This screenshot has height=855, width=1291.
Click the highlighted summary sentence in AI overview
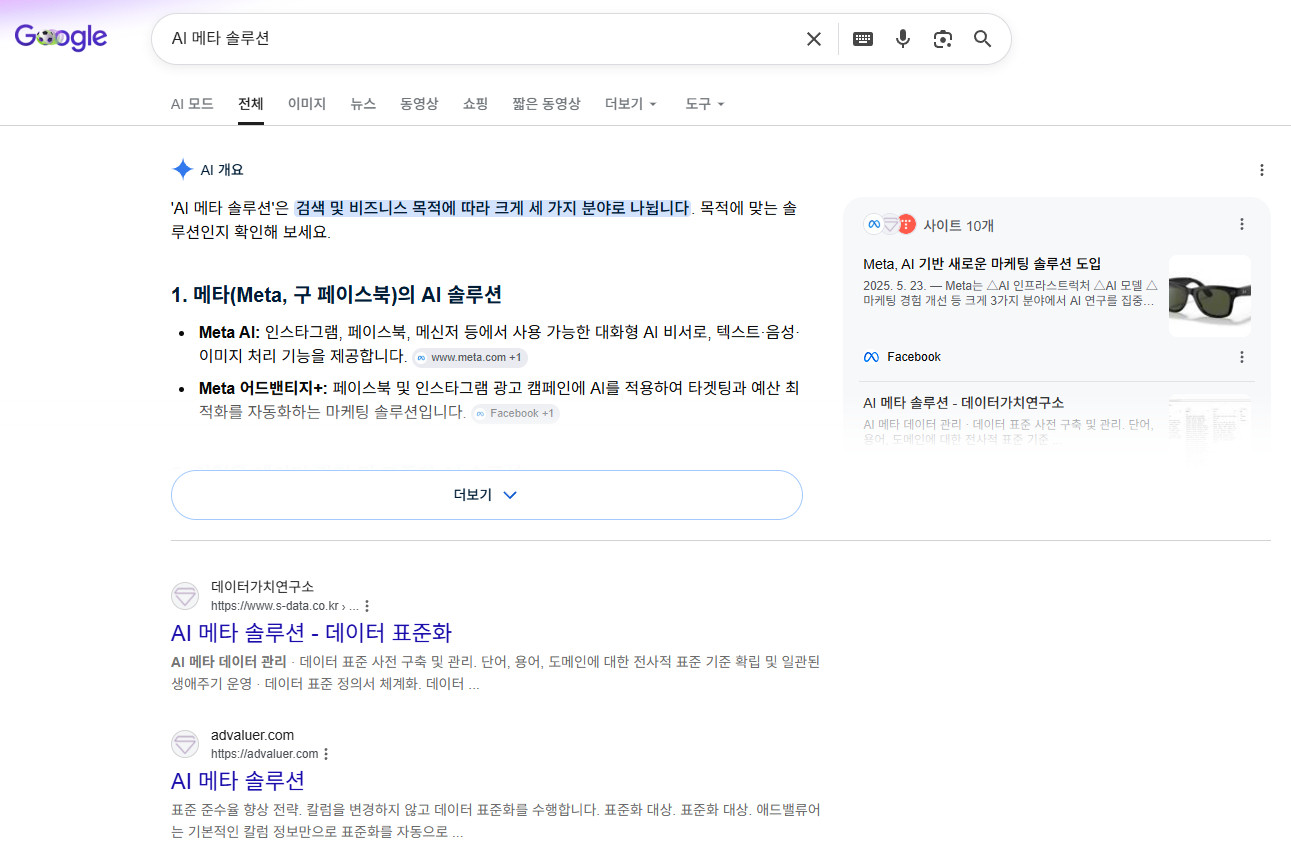coord(492,208)
